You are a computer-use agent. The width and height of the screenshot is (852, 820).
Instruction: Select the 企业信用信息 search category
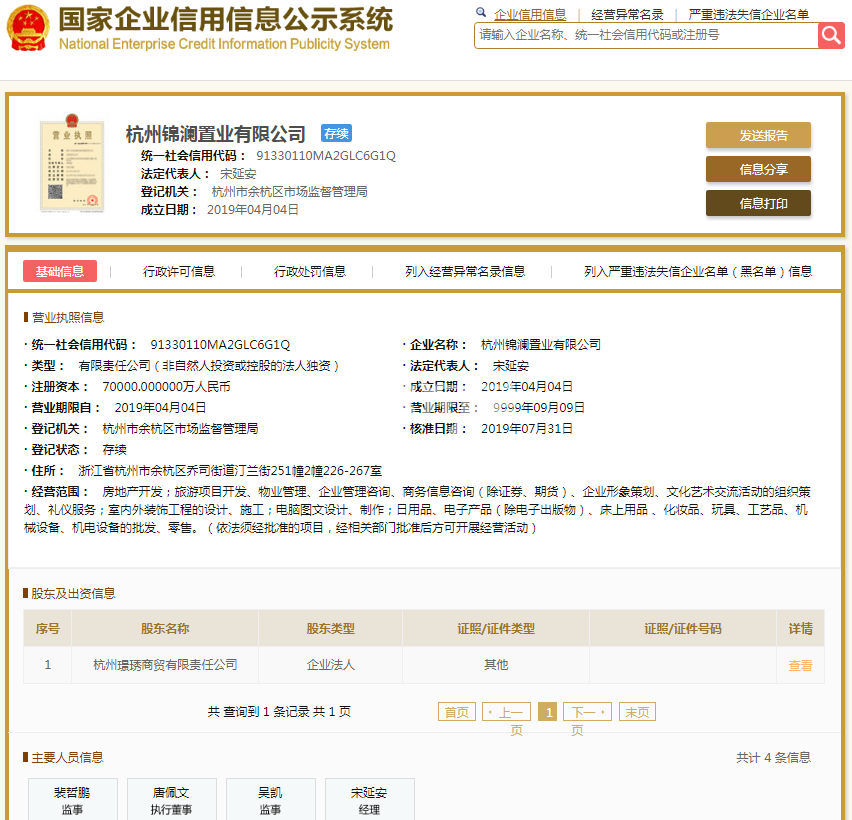point(530,14)
